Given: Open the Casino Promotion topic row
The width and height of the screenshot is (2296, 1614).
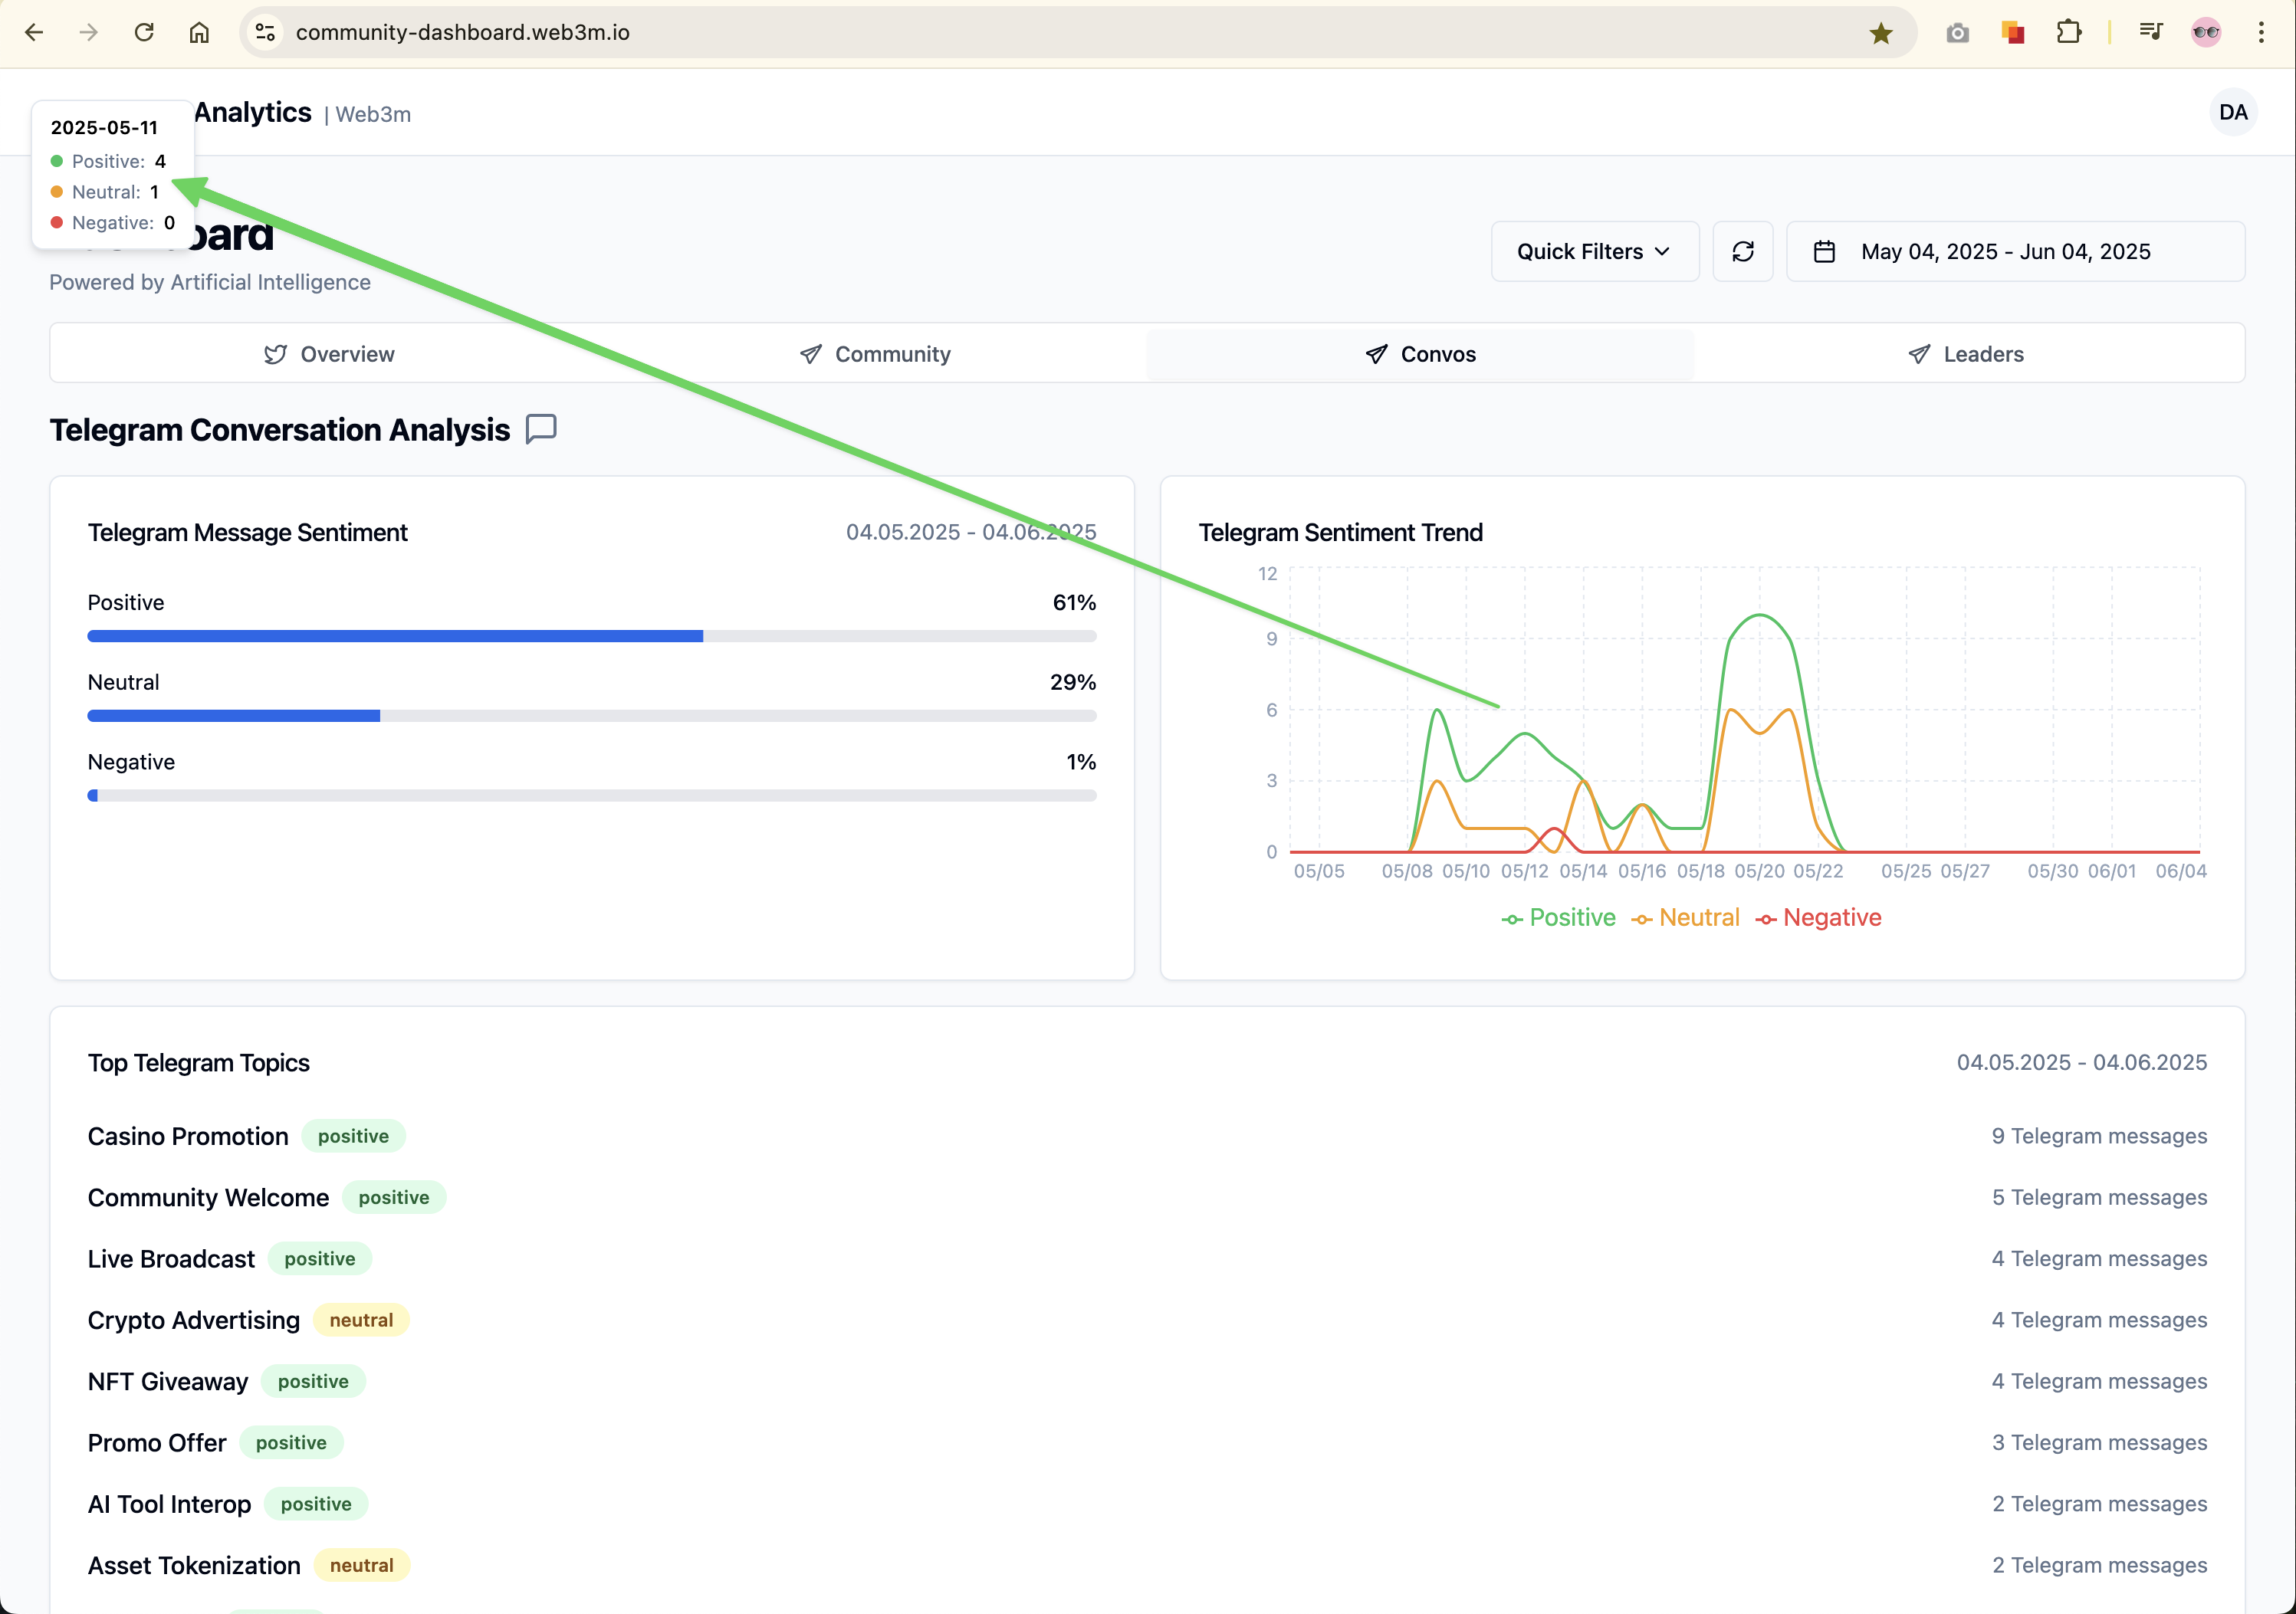Looking at the screenshot, I should click(x=188, y=1136).
